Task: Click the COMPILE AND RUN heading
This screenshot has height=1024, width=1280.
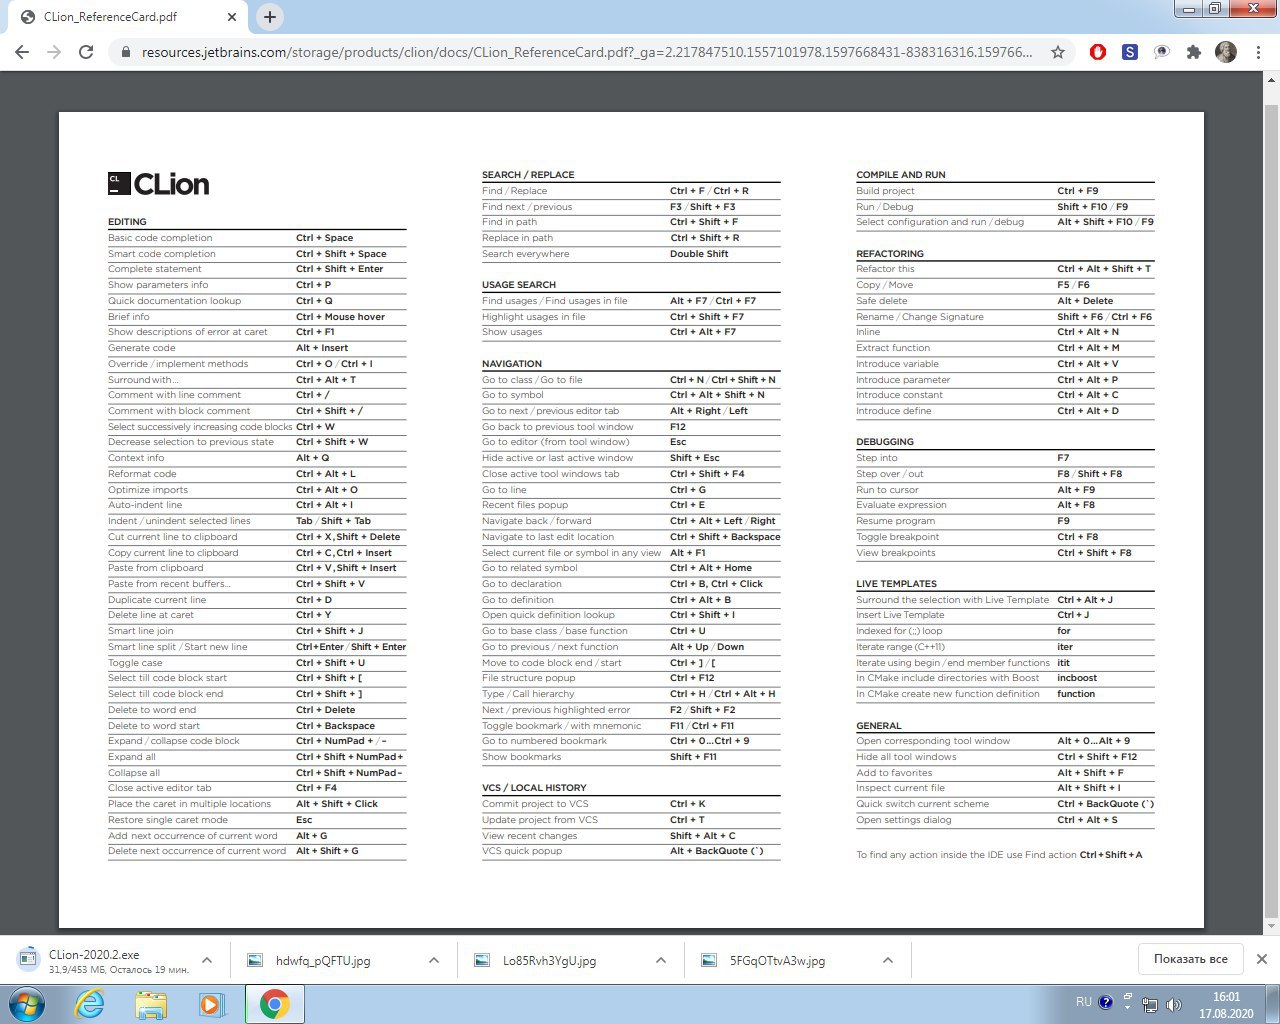Action: pos(900,175)
